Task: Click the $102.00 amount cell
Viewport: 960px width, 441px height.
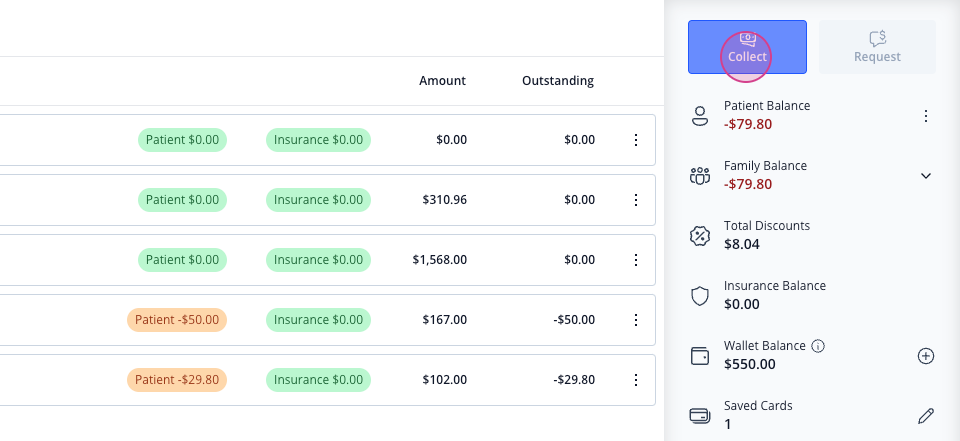Action: tap(444, 380)
